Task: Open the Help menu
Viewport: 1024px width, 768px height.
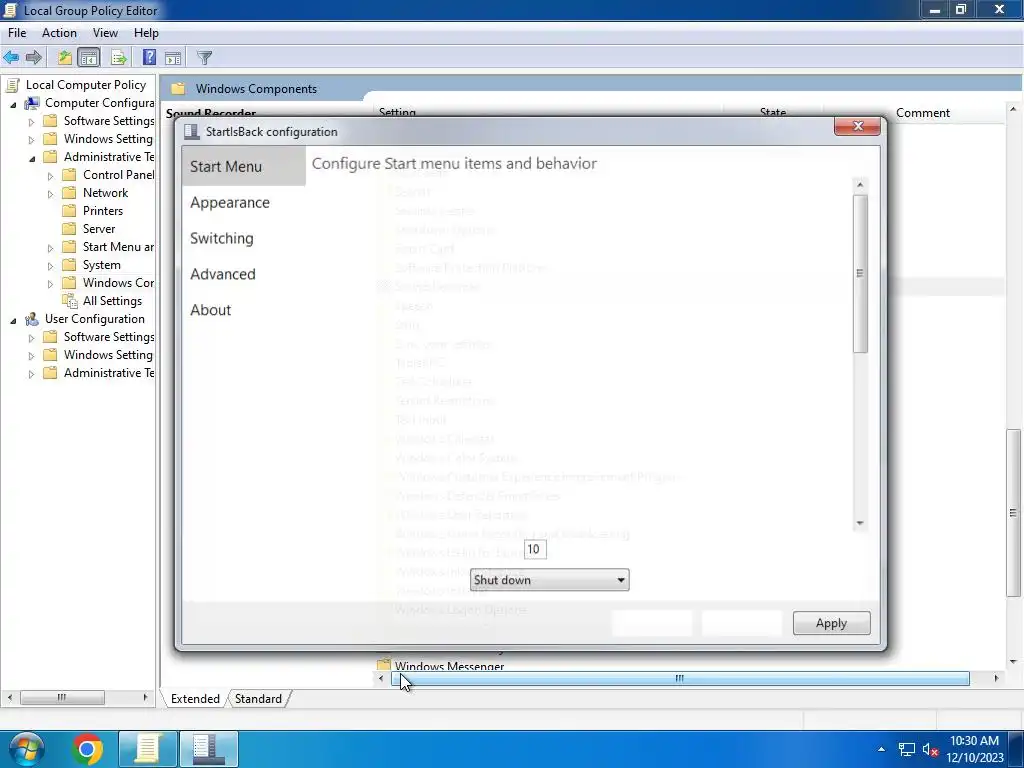Action: pyautogui.click(x=146, y=33)
